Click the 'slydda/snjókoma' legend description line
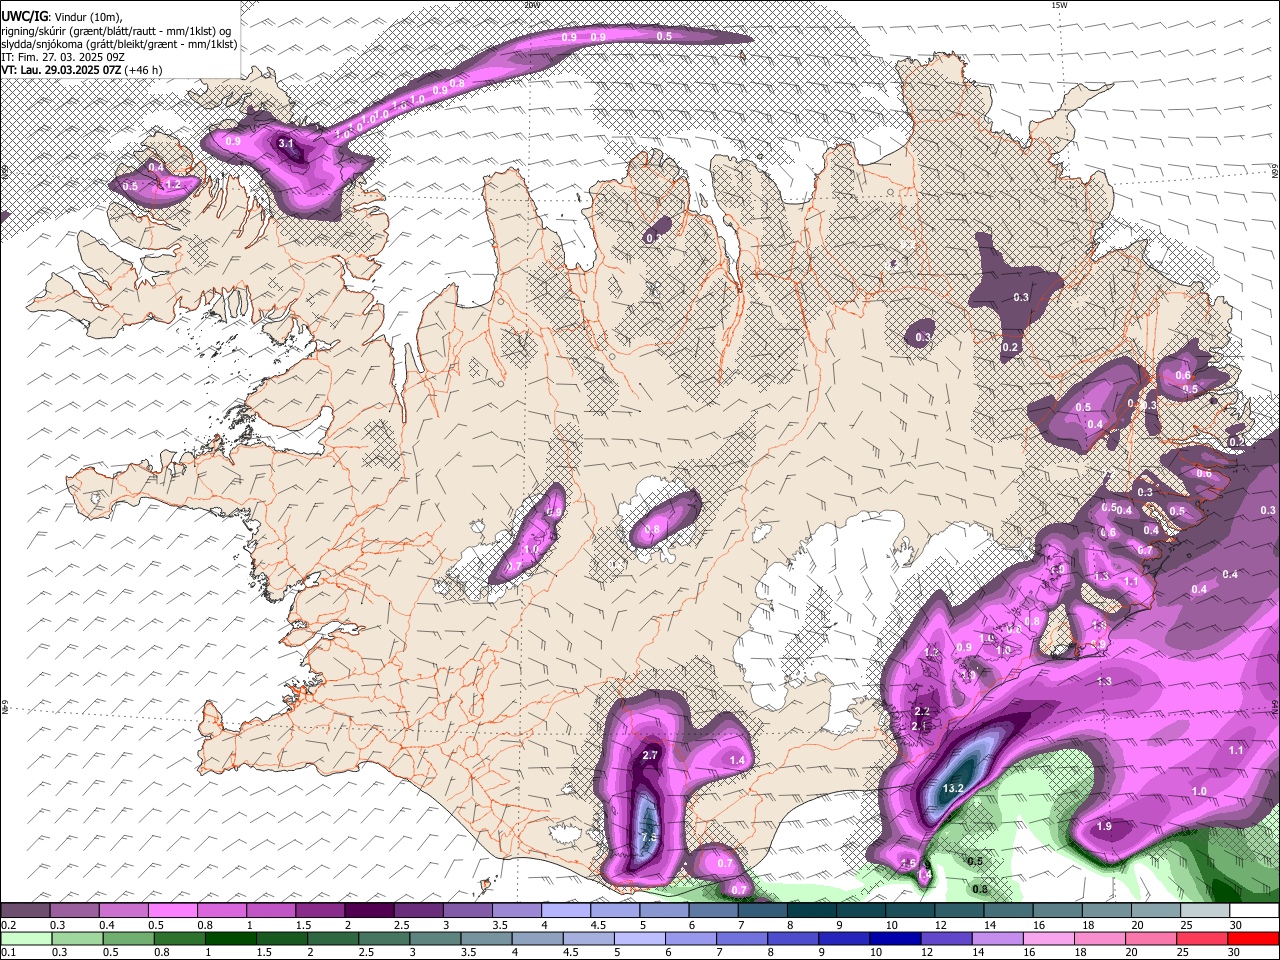The width and height of the screenshot is (1280, 960). pos(119,44)
